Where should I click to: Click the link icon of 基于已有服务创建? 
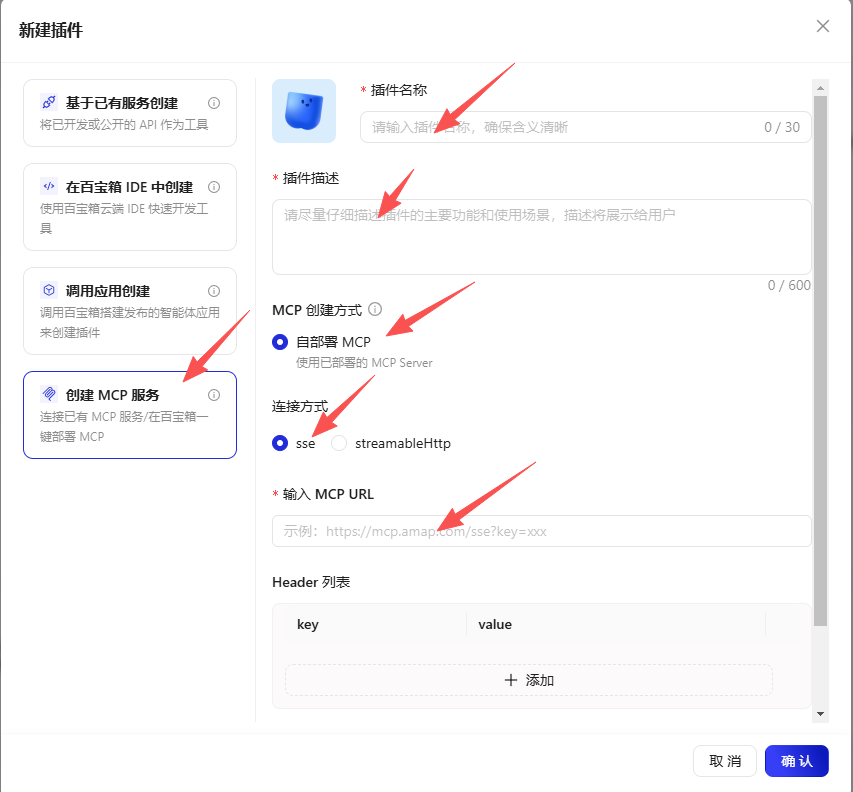(x=49, y=102)
